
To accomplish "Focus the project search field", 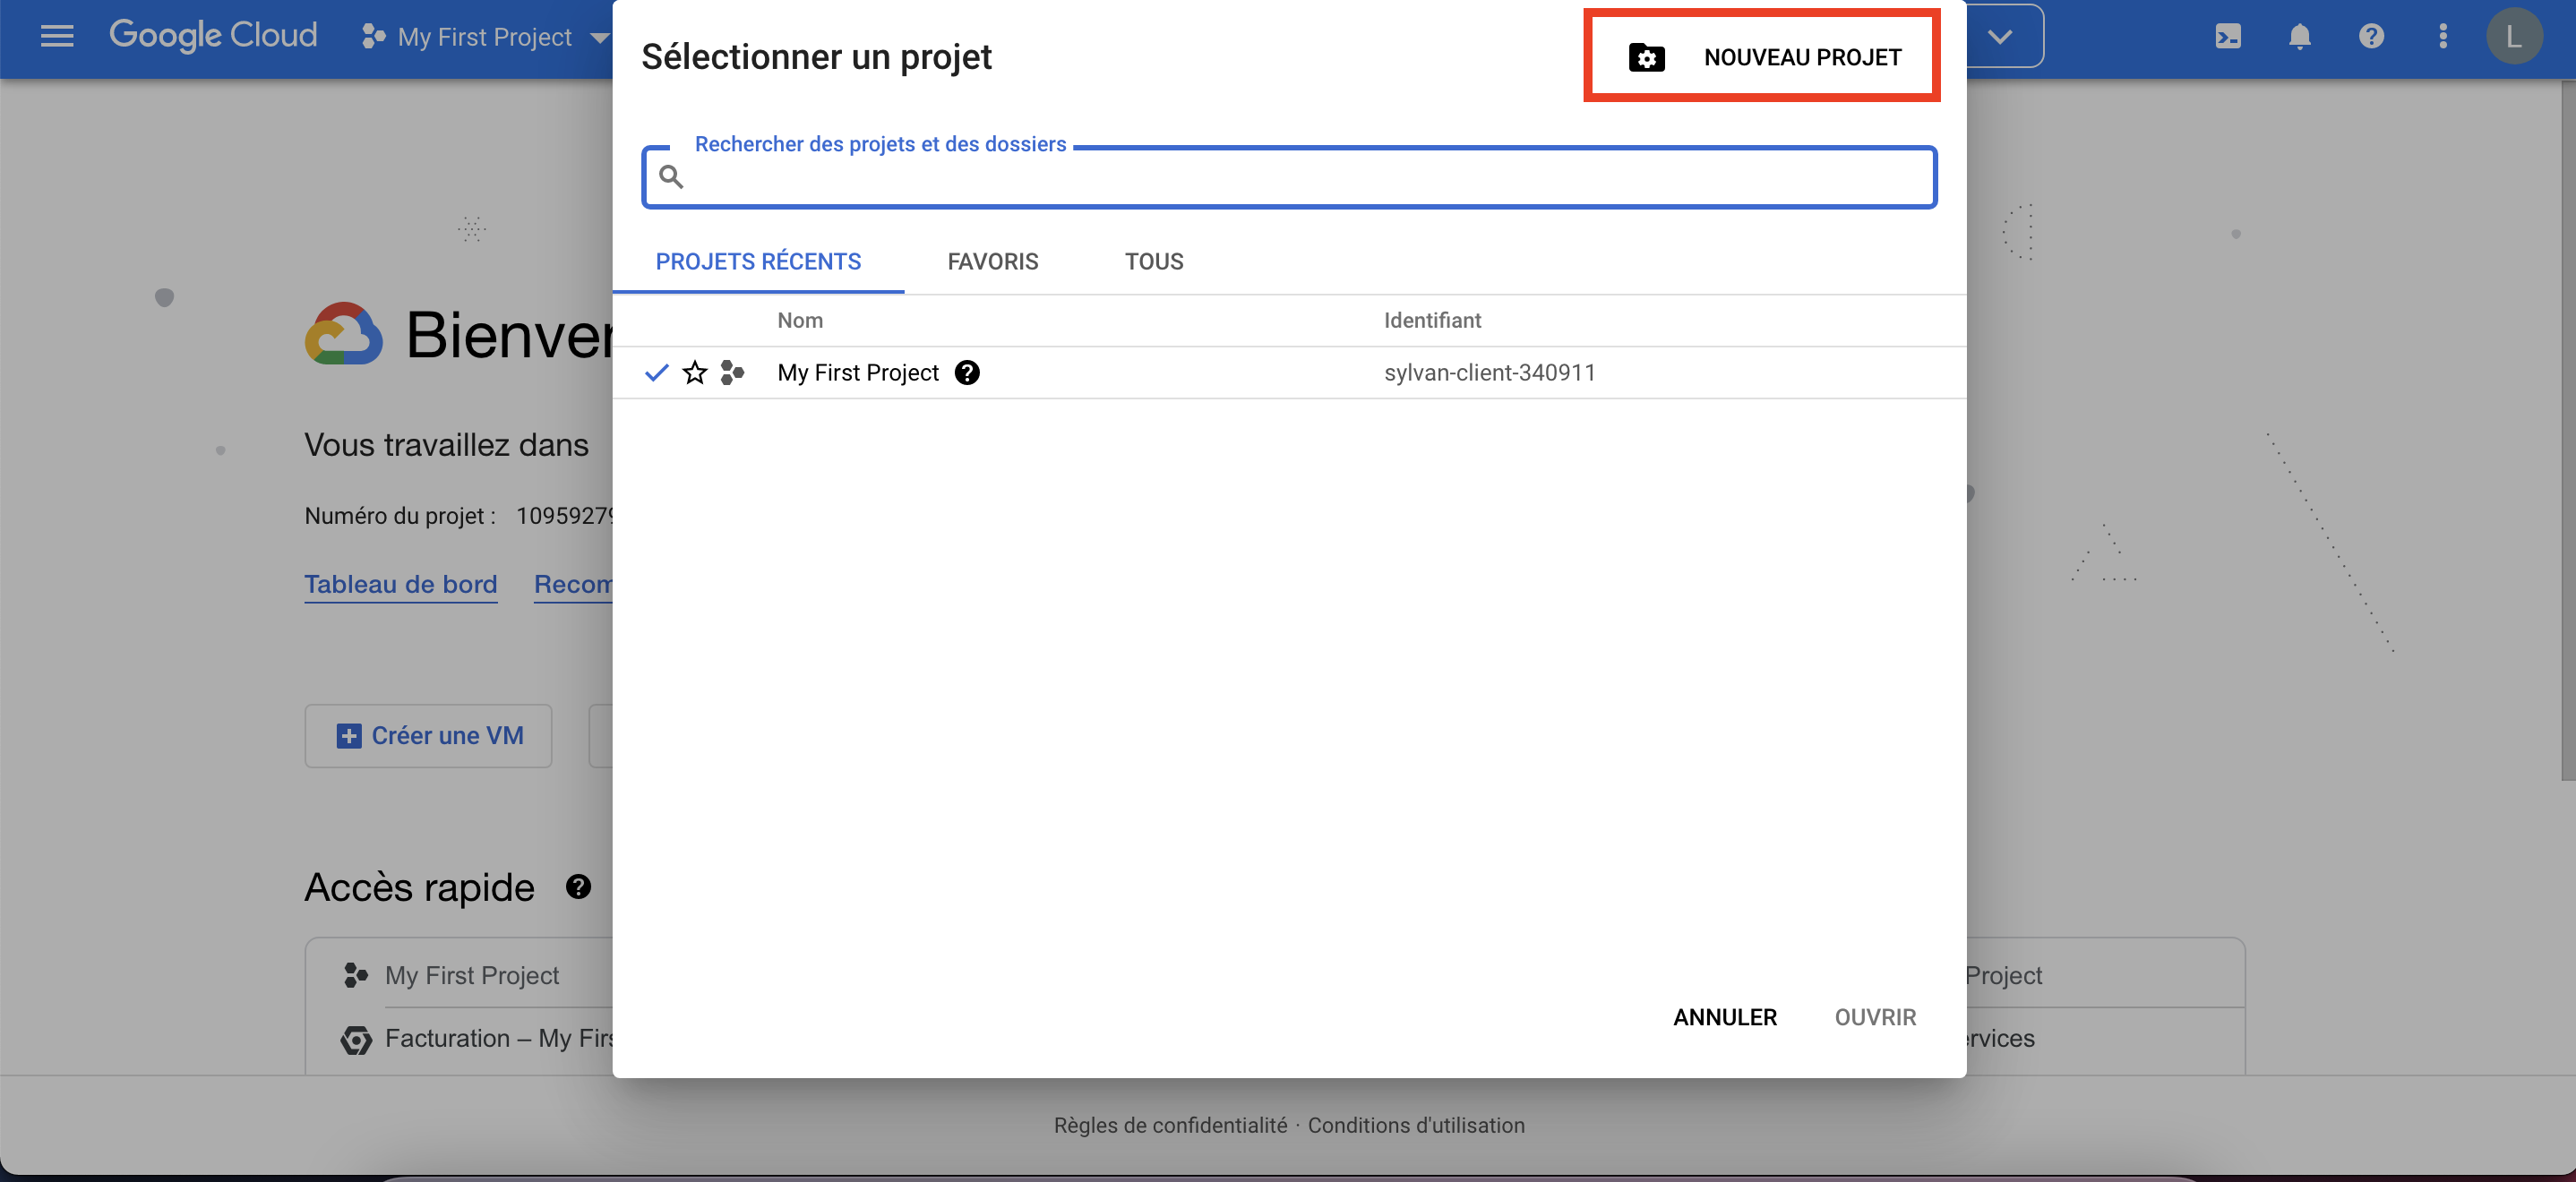I will tap(1289, 178).
